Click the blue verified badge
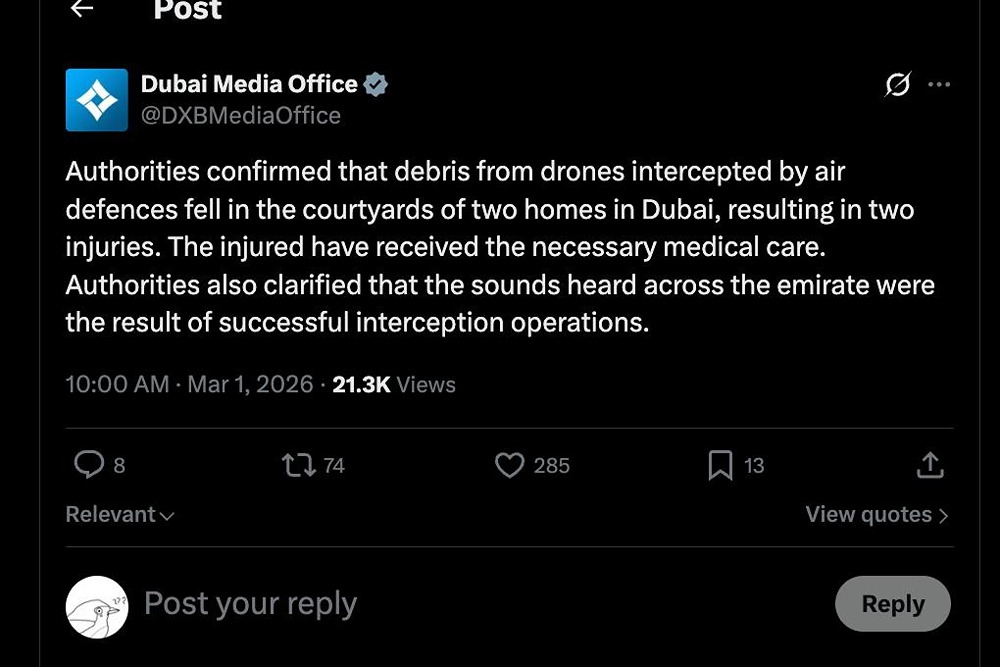This screenshot has height=667, width=1000. (x=376, y=85)
